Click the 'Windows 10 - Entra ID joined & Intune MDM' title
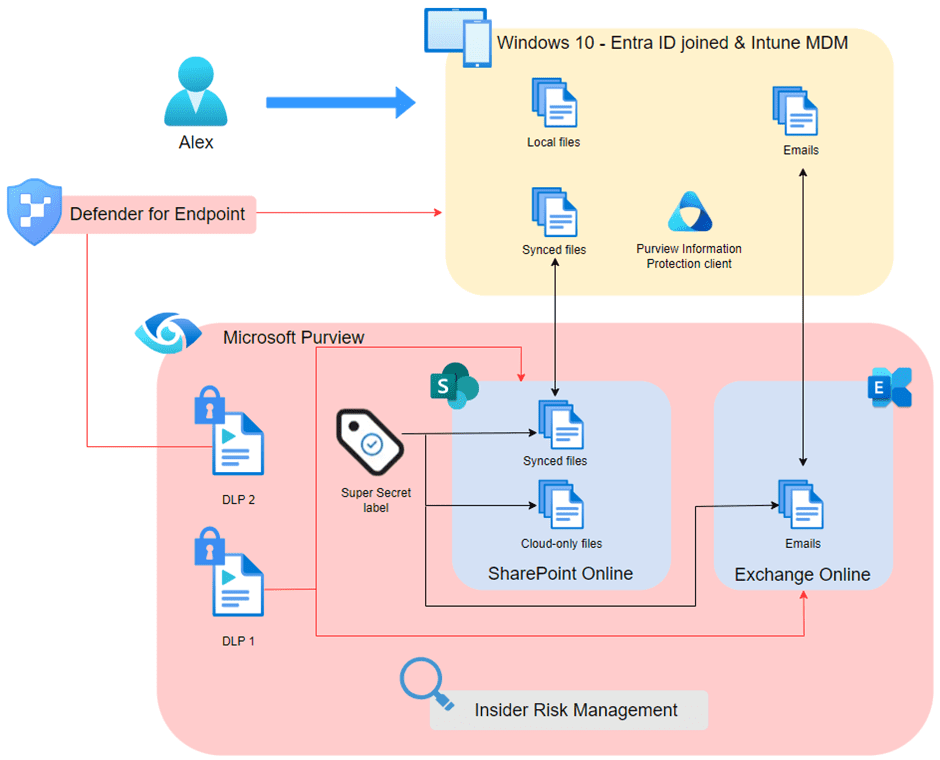940x760 pixels. point(673,43)
